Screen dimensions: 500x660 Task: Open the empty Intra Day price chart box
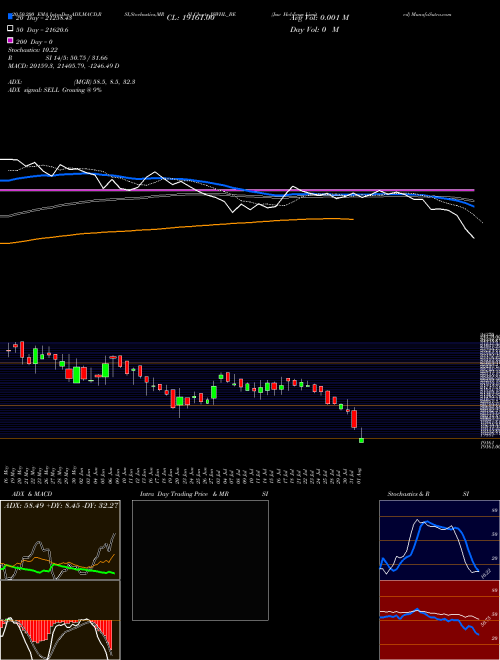(200, 560)
